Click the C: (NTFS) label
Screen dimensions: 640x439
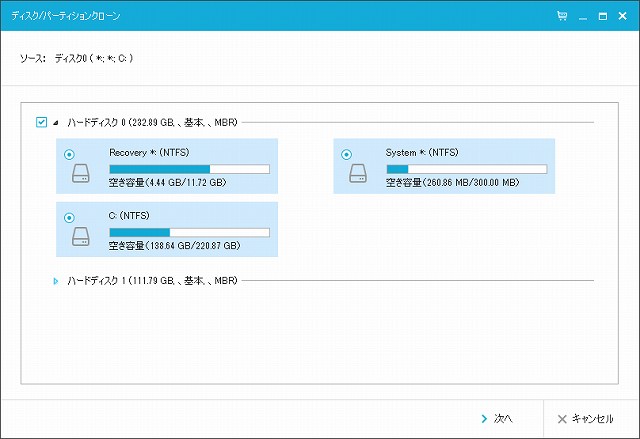coord(129,215)
